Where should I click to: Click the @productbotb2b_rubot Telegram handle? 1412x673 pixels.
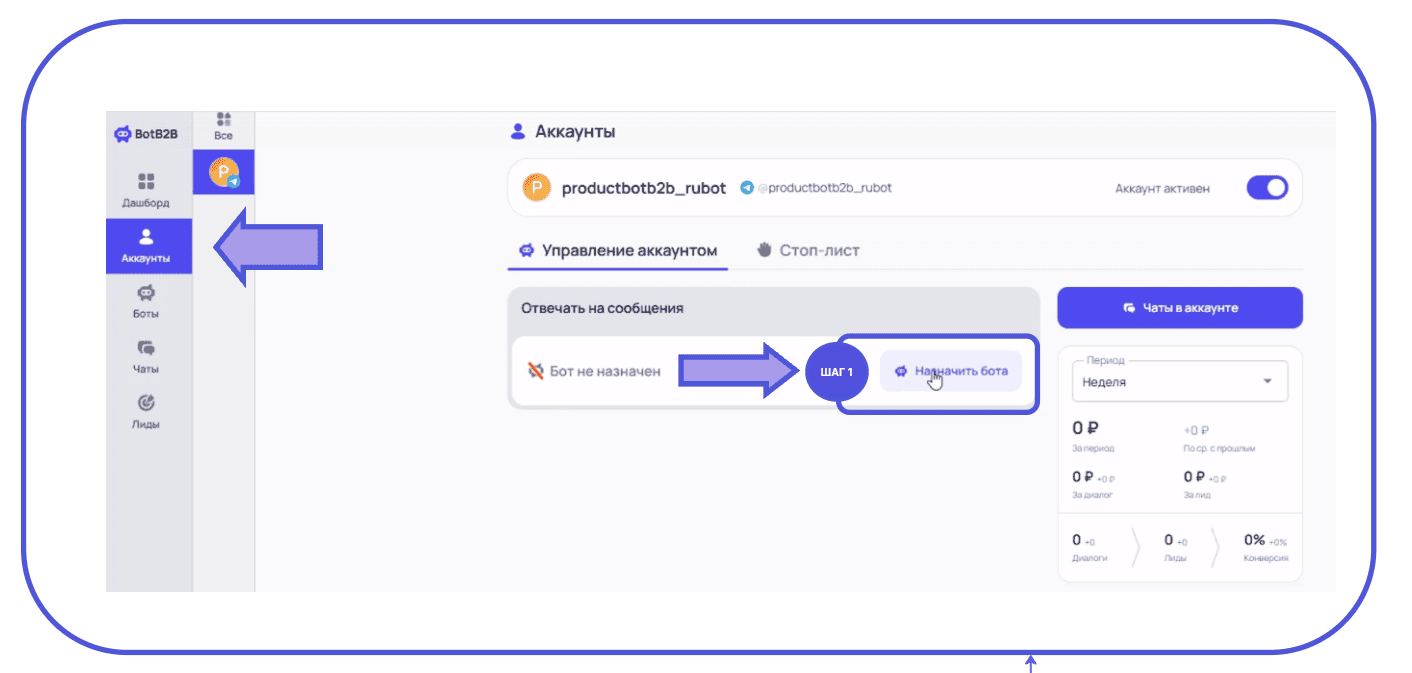pyautogui.click(x=824, y=188)
